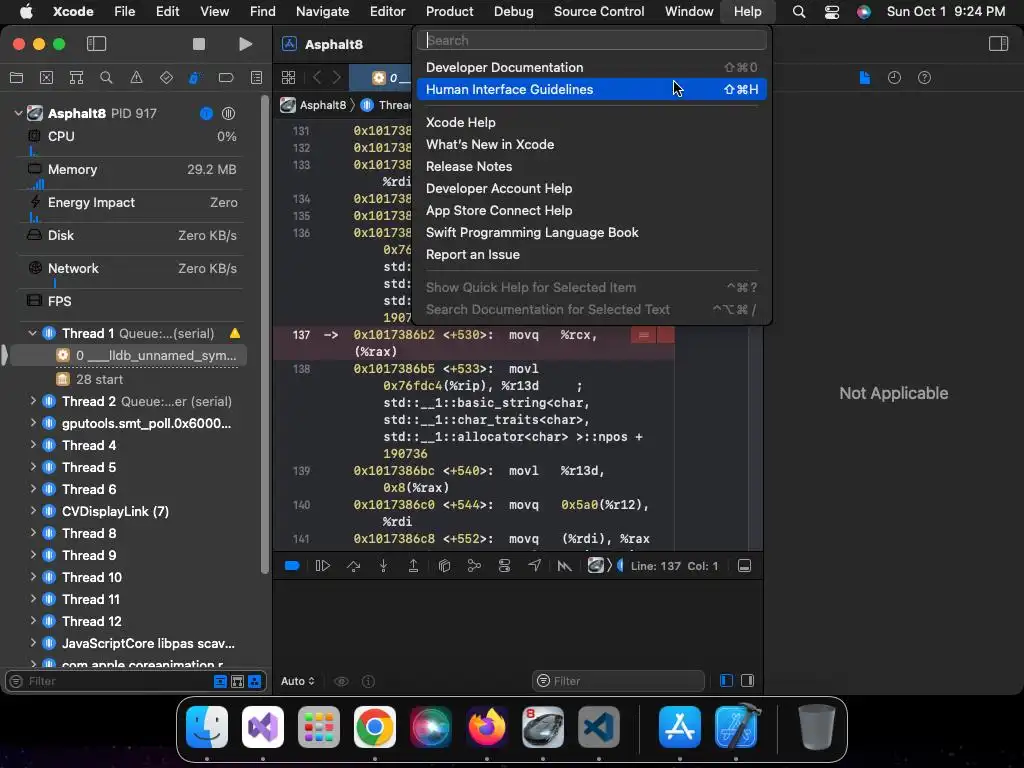Open the Find navigator magnifier icon
This screenshot has height=768, width=1024.
click(x=106, y=78)
